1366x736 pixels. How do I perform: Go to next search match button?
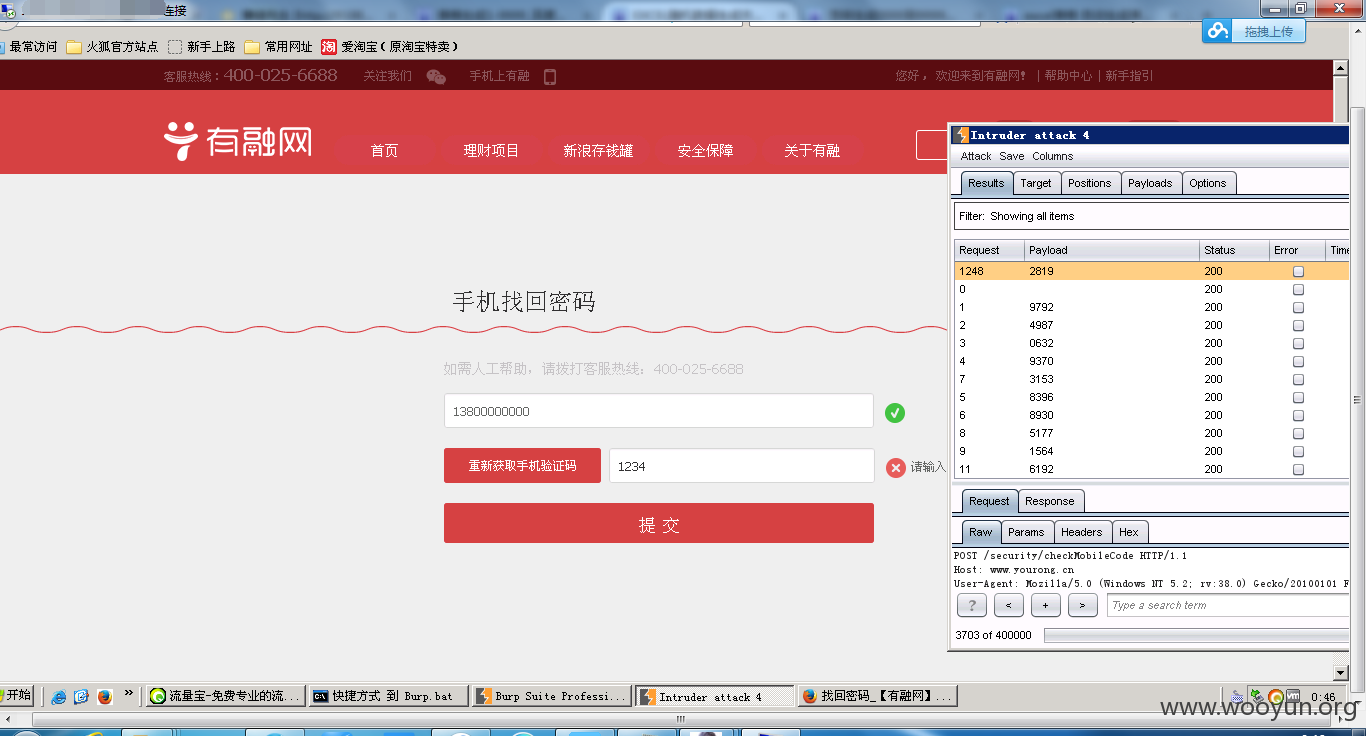pos(1083,605)
